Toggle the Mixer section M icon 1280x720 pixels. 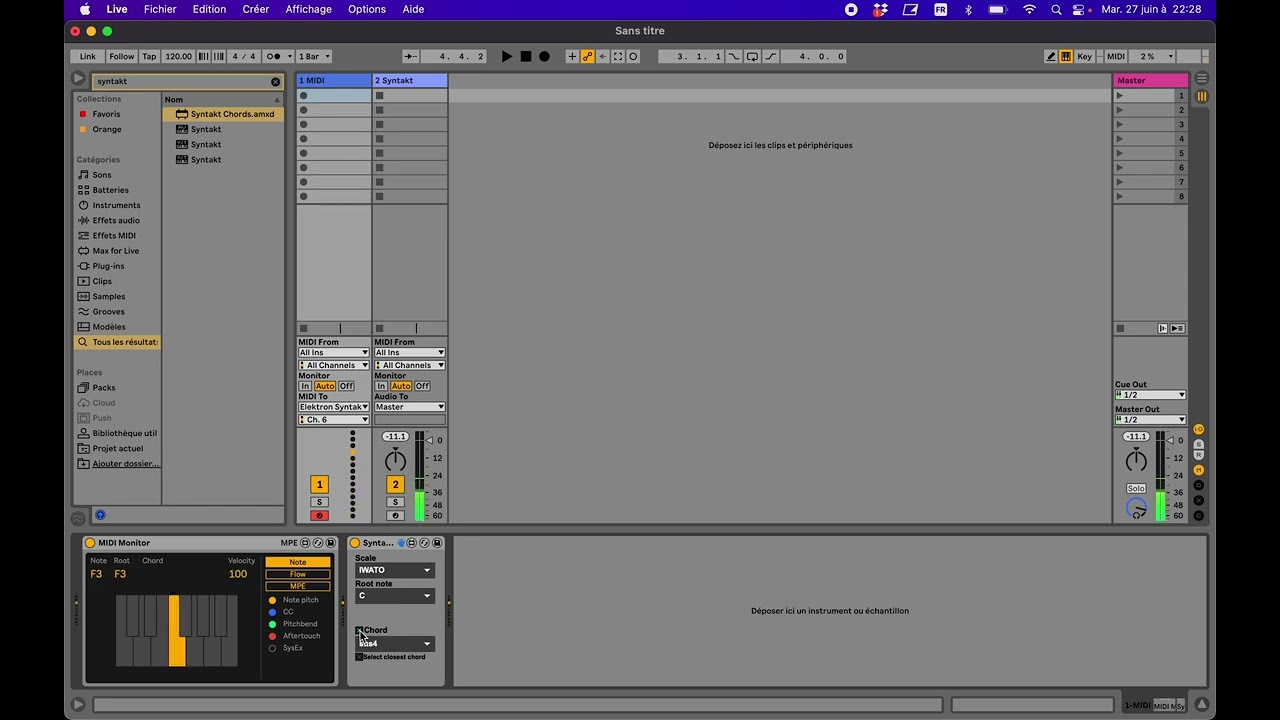[x=1198, y=470]
